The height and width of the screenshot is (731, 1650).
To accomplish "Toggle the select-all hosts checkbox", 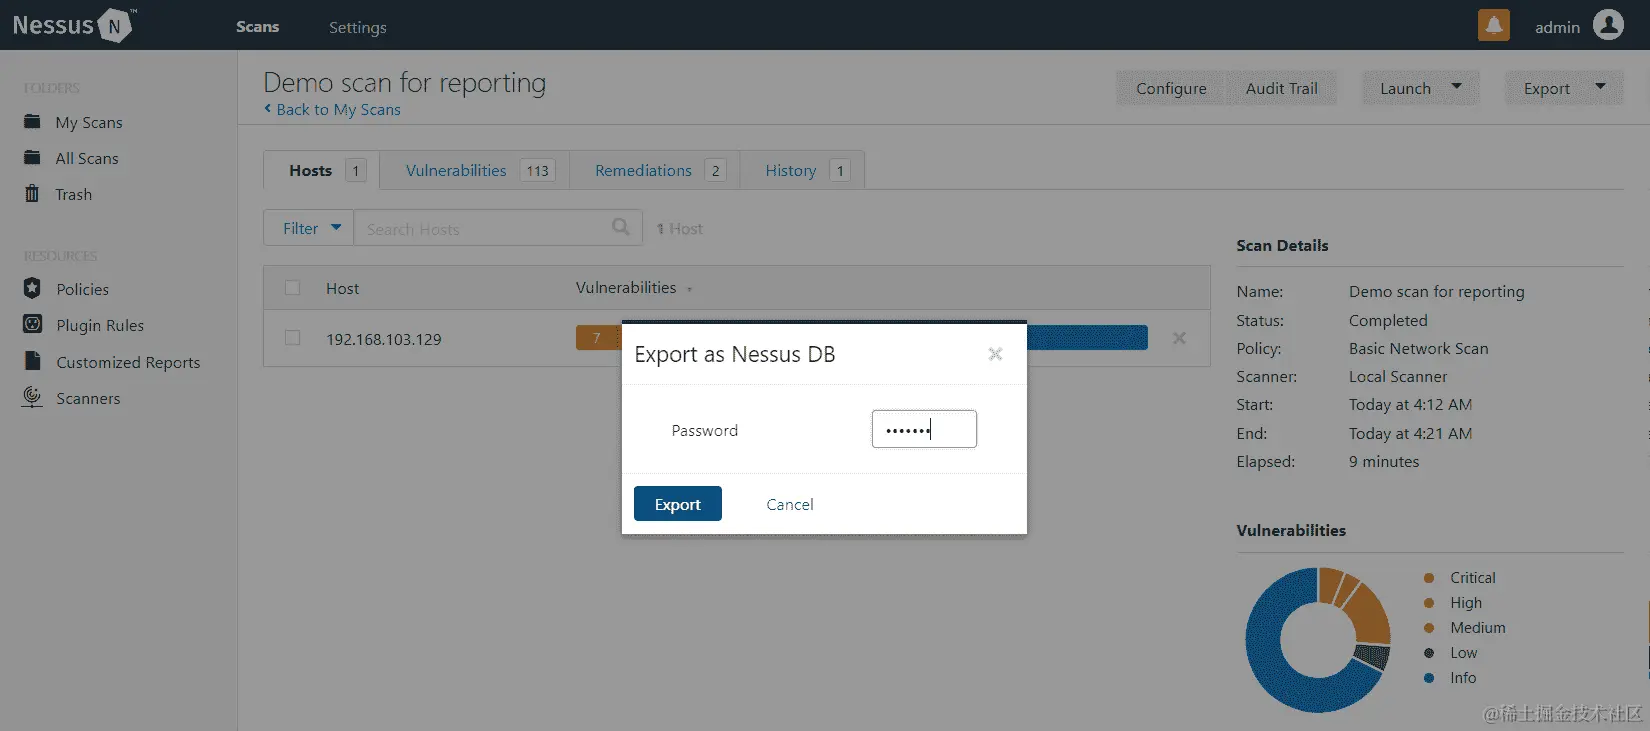I will (292, 288).
